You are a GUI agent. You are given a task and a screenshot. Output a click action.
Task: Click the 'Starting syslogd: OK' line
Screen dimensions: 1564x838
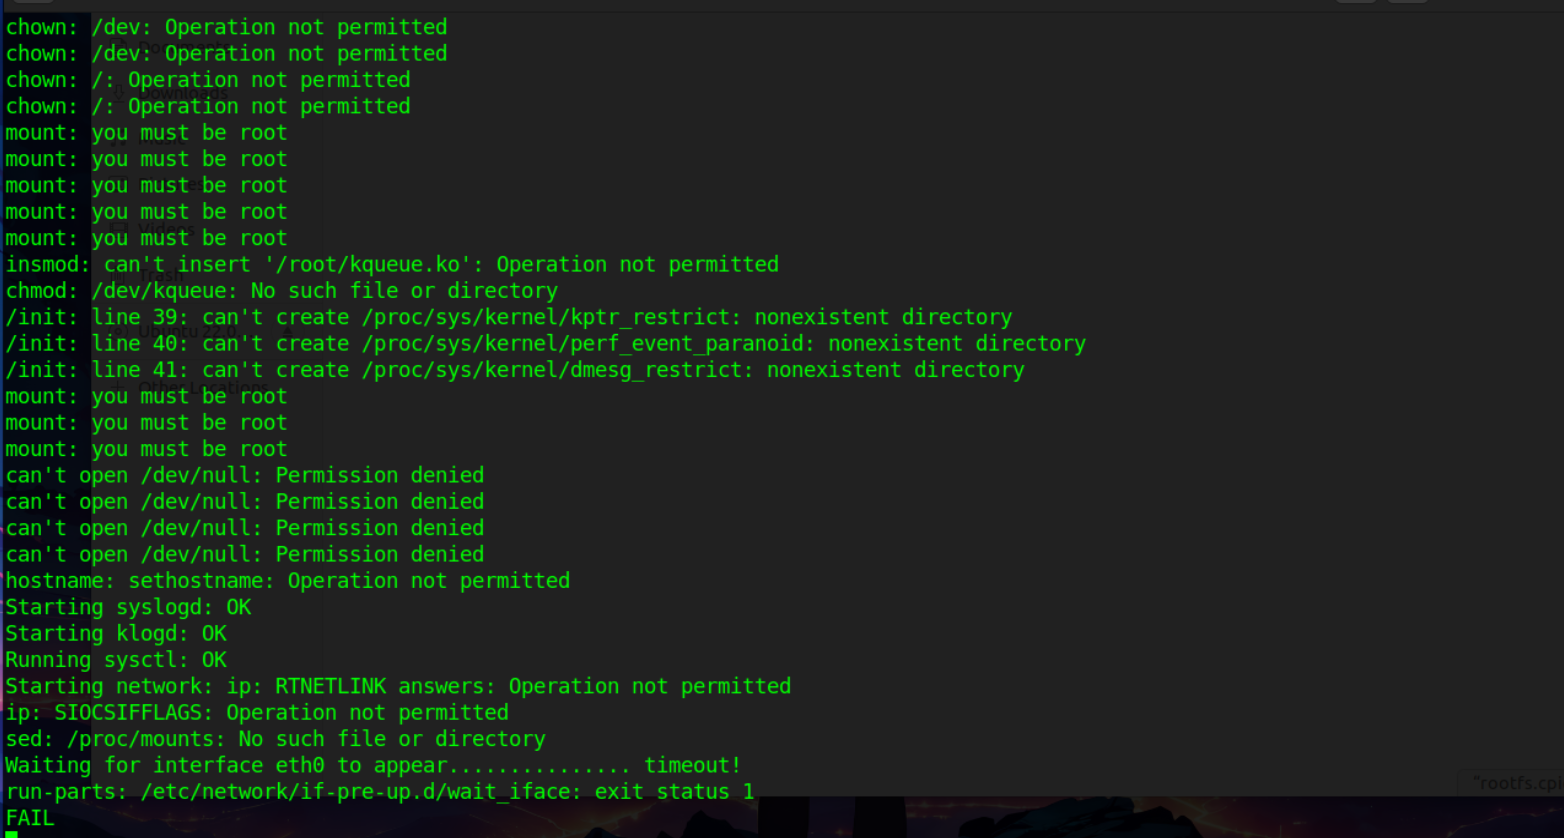[128, 607]
